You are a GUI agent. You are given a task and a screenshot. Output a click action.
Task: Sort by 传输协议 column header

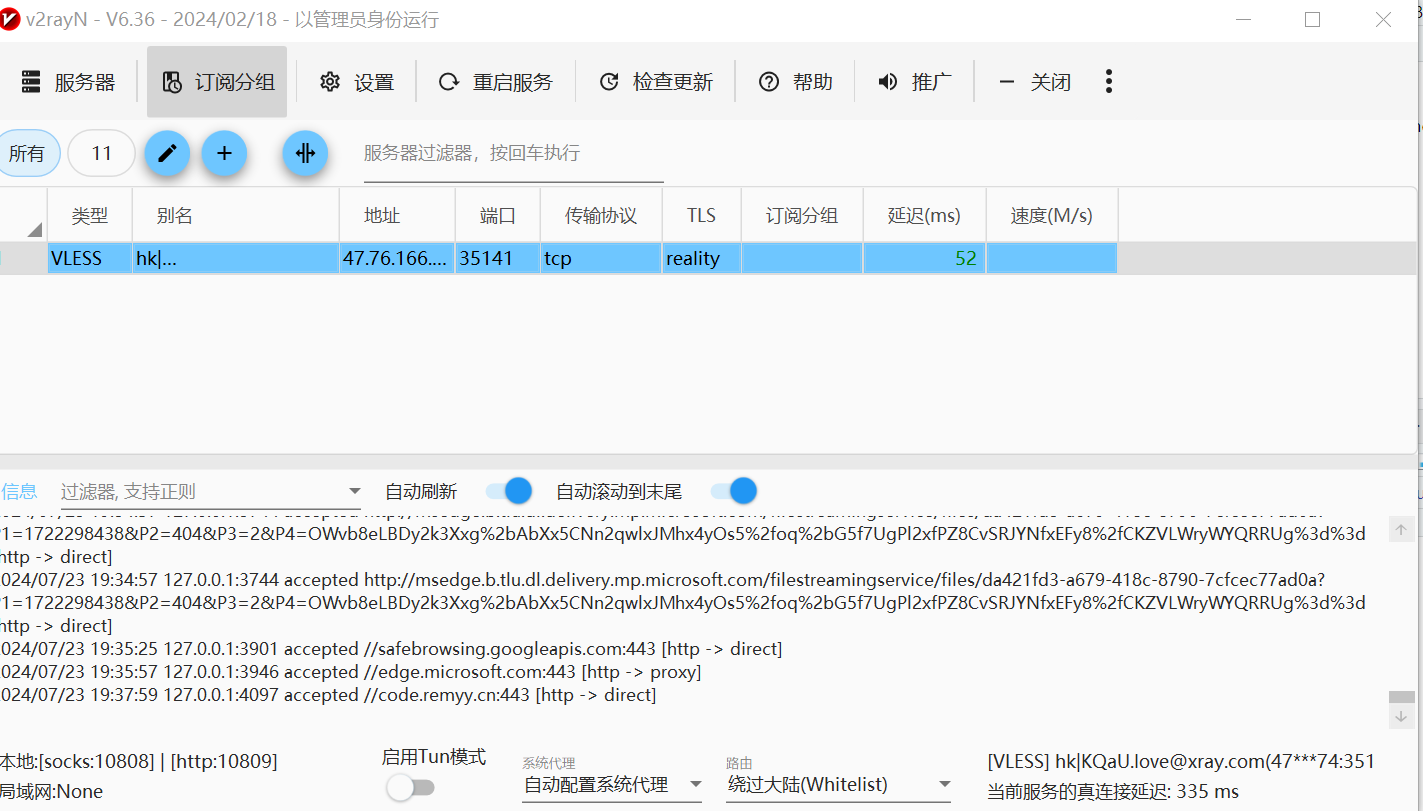pos(601,216)
